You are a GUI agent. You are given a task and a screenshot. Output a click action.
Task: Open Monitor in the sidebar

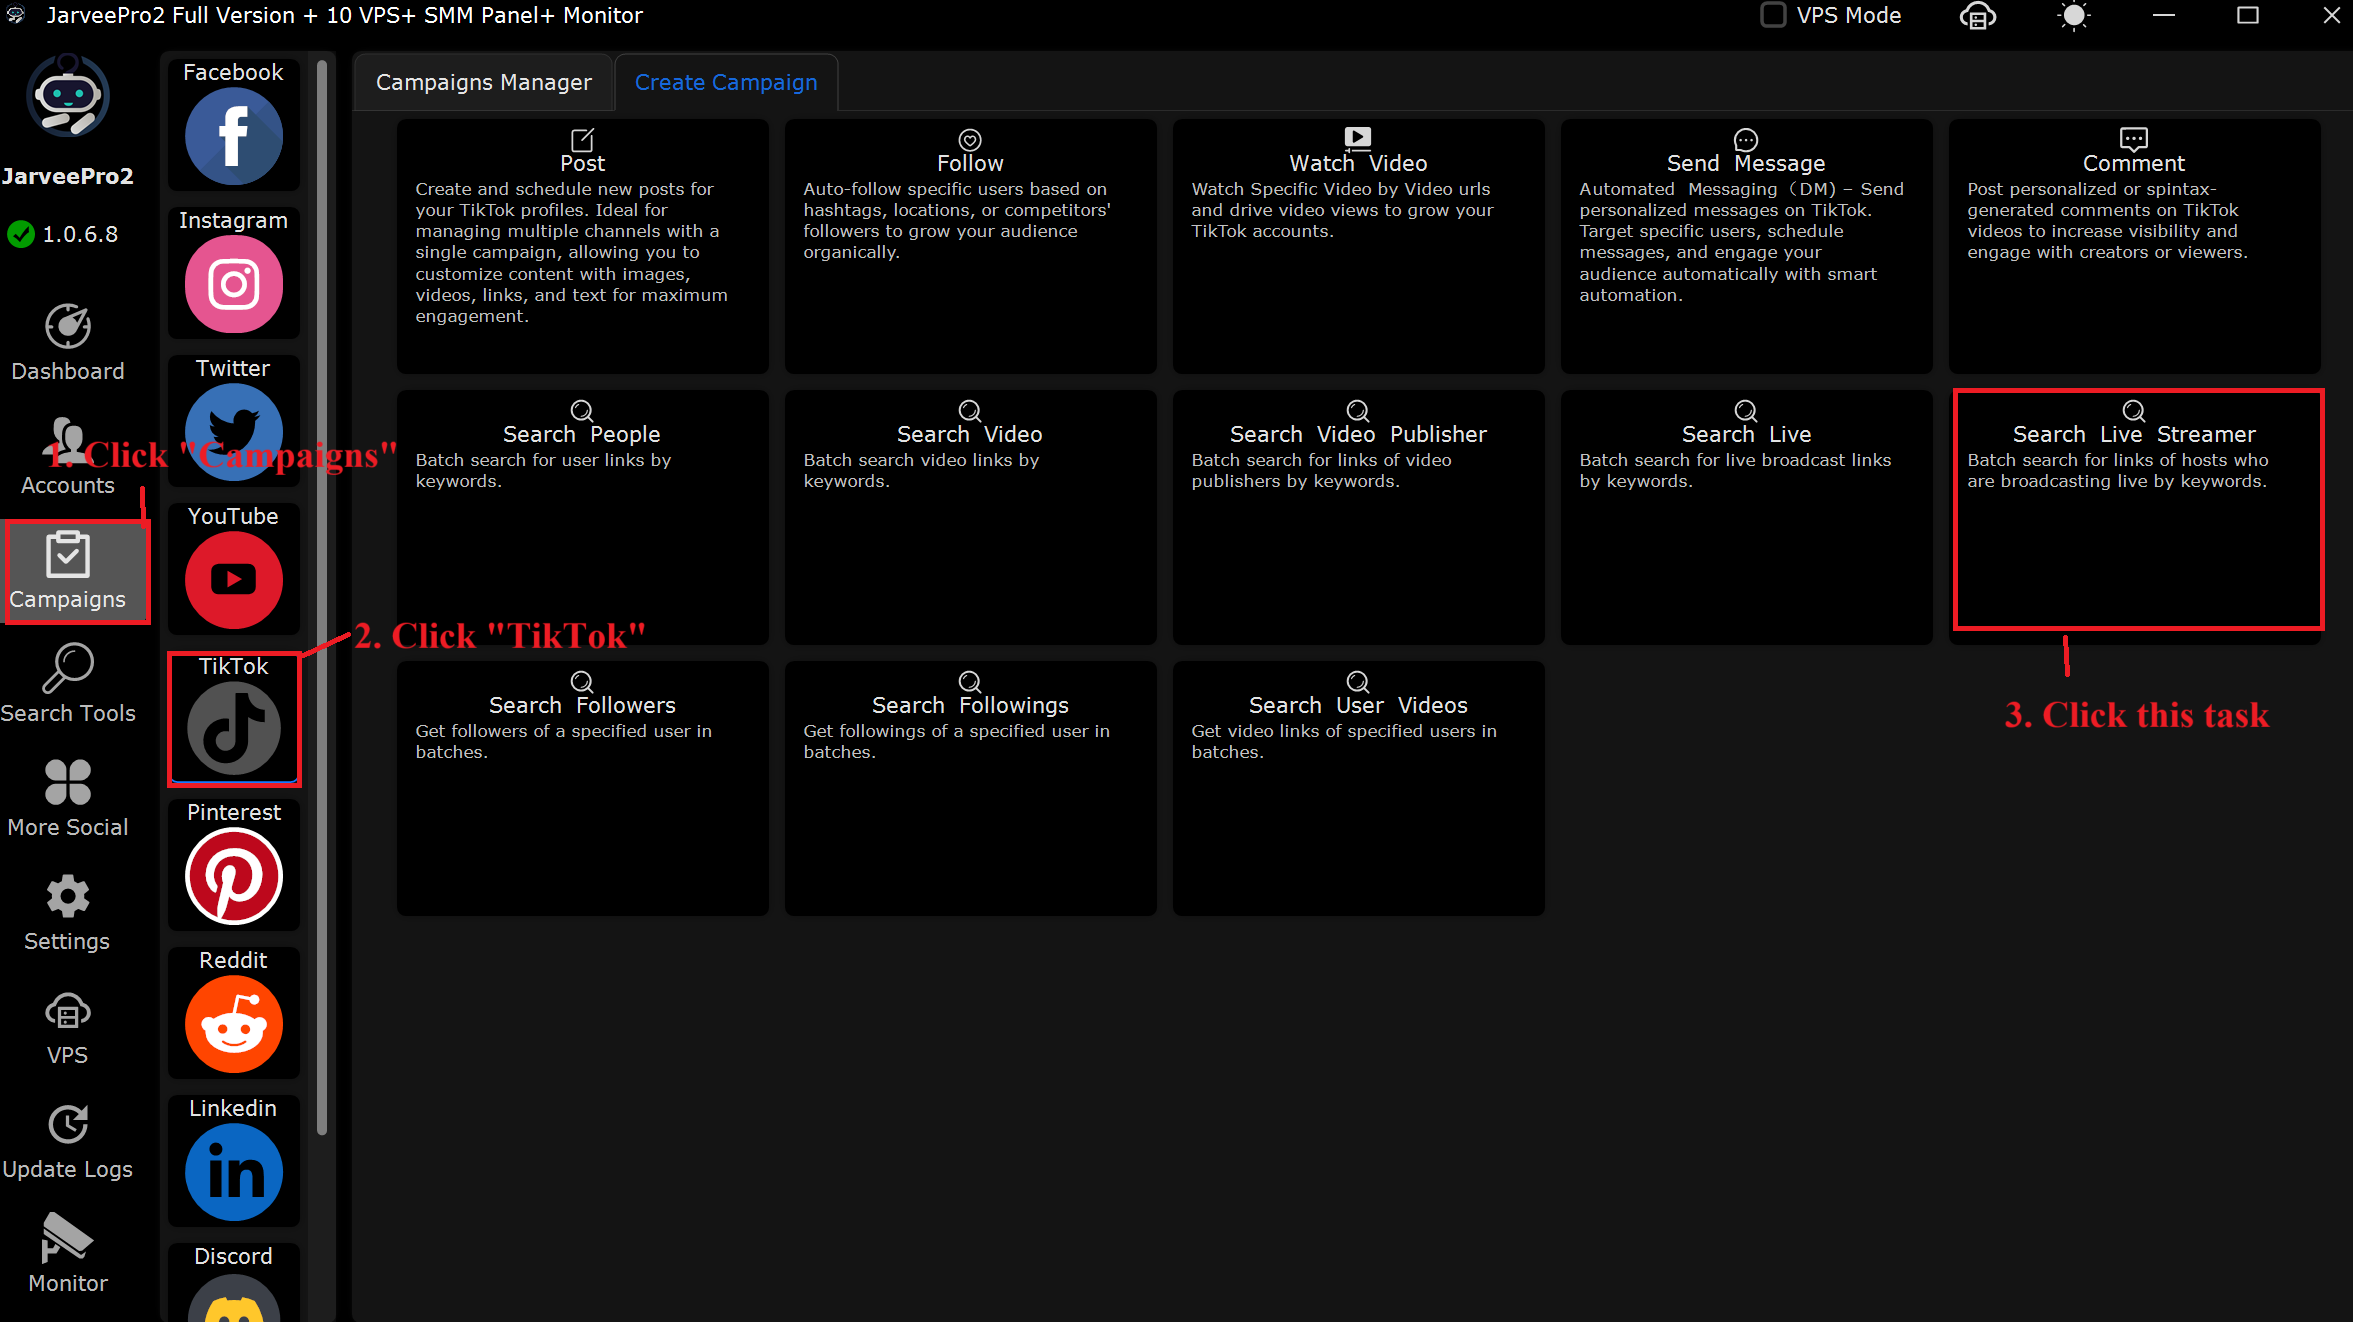point(68,1255)
